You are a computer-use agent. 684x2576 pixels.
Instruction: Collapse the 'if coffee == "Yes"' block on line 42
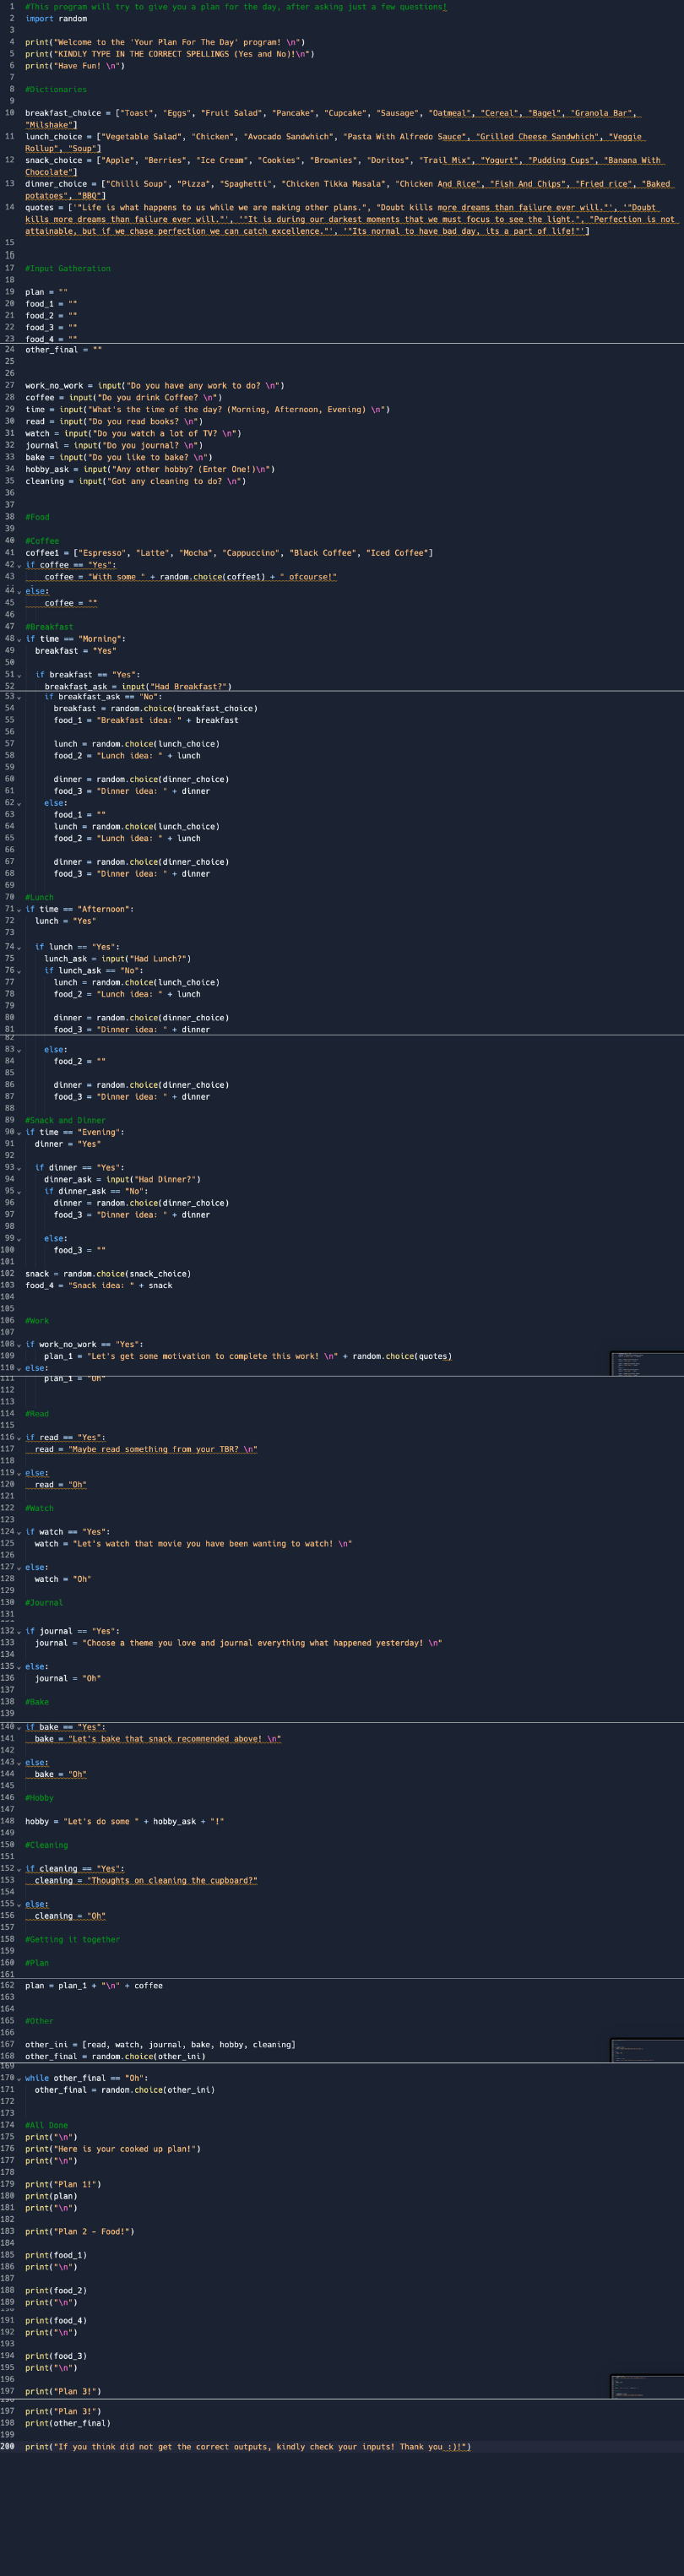[19, 565]
